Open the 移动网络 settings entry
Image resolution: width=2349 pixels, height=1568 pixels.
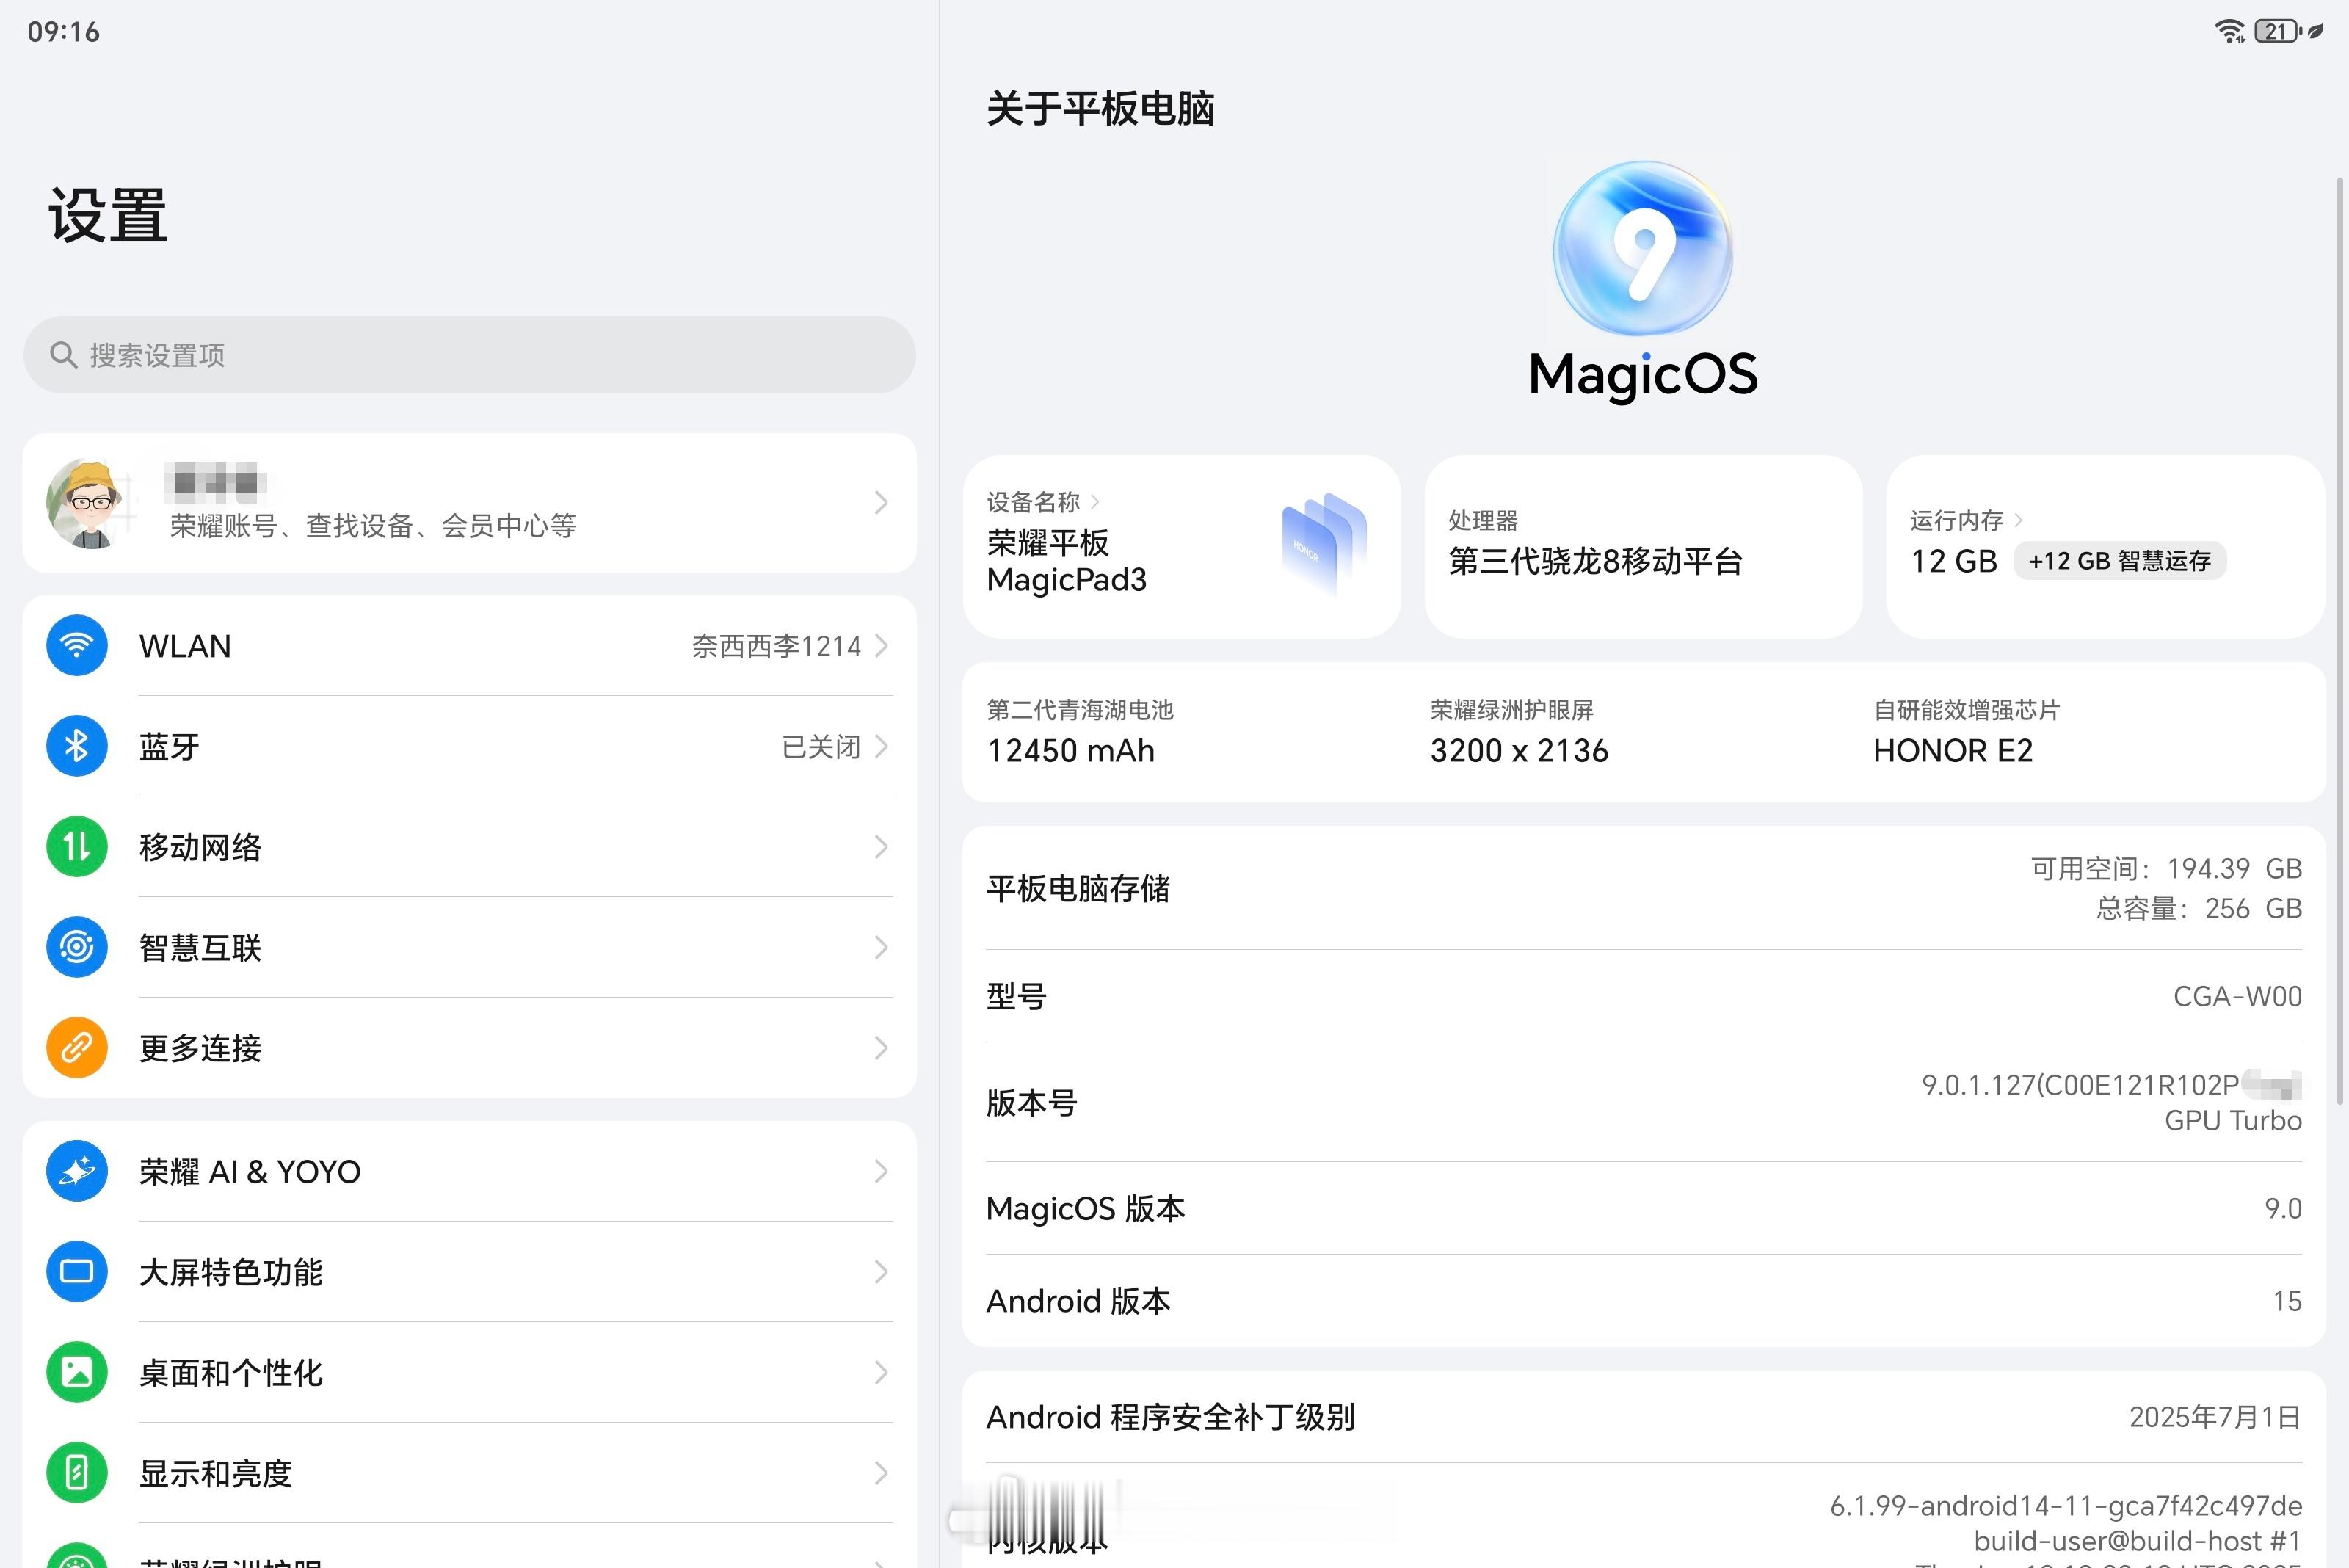(x=469, y=847)
